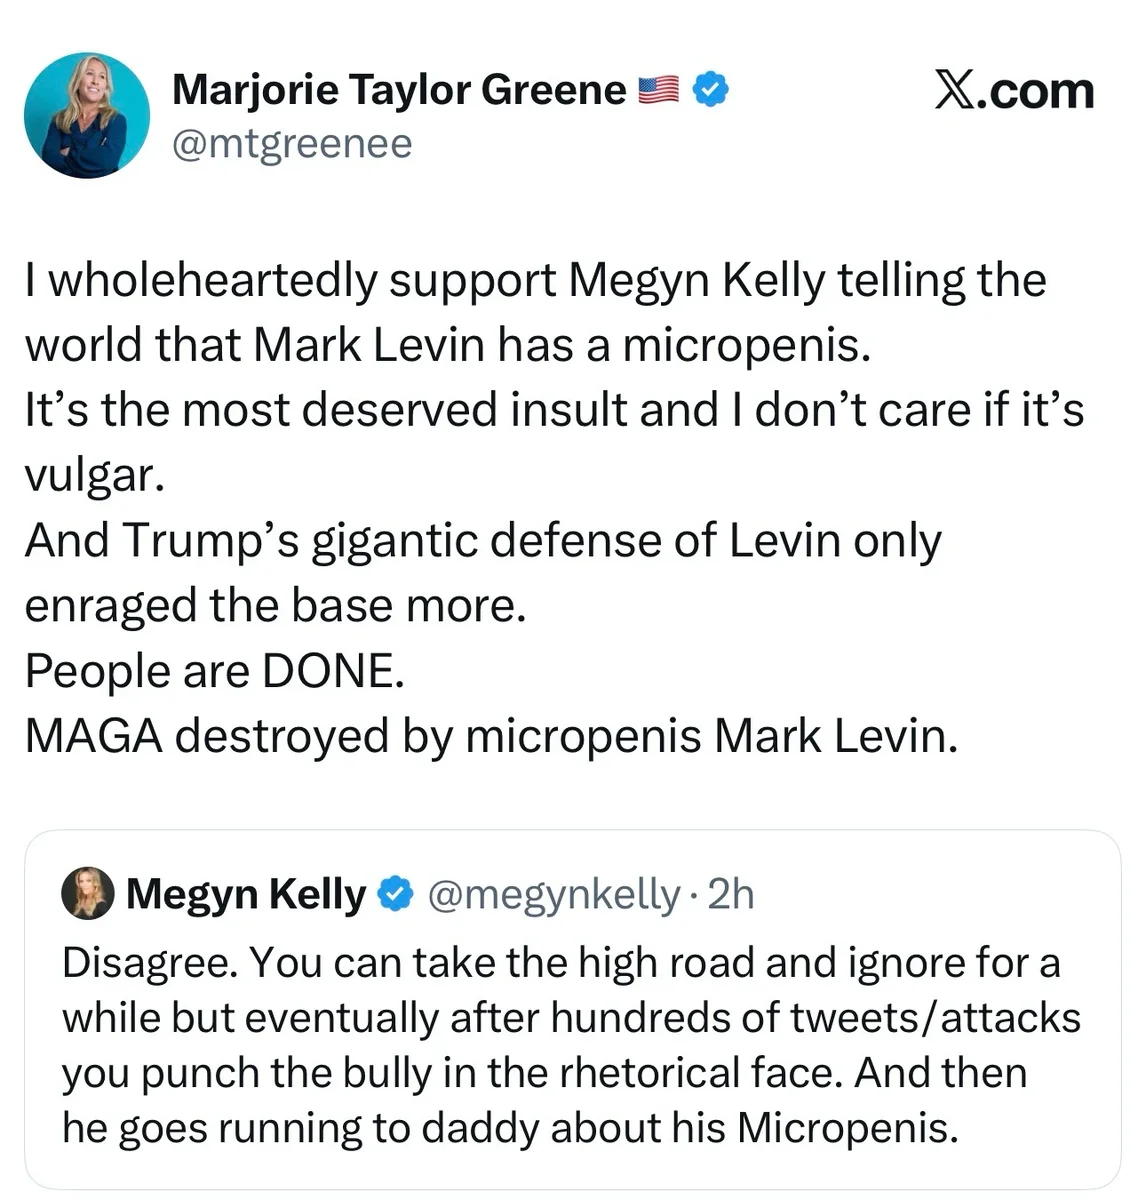Click the line "And Trump's gigantic defense of Levin only"
The height and width of the screenshot is (1200, 1146).
(482, 541)
